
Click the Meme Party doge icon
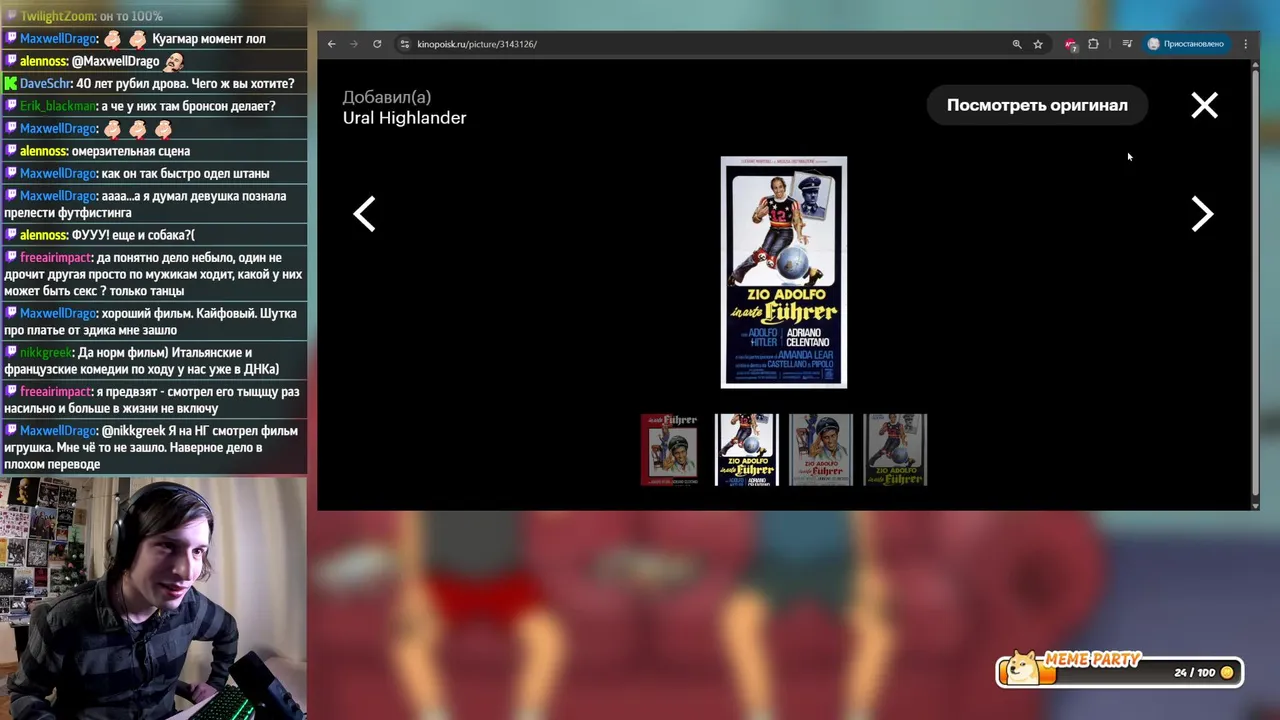coord(1022,668)
